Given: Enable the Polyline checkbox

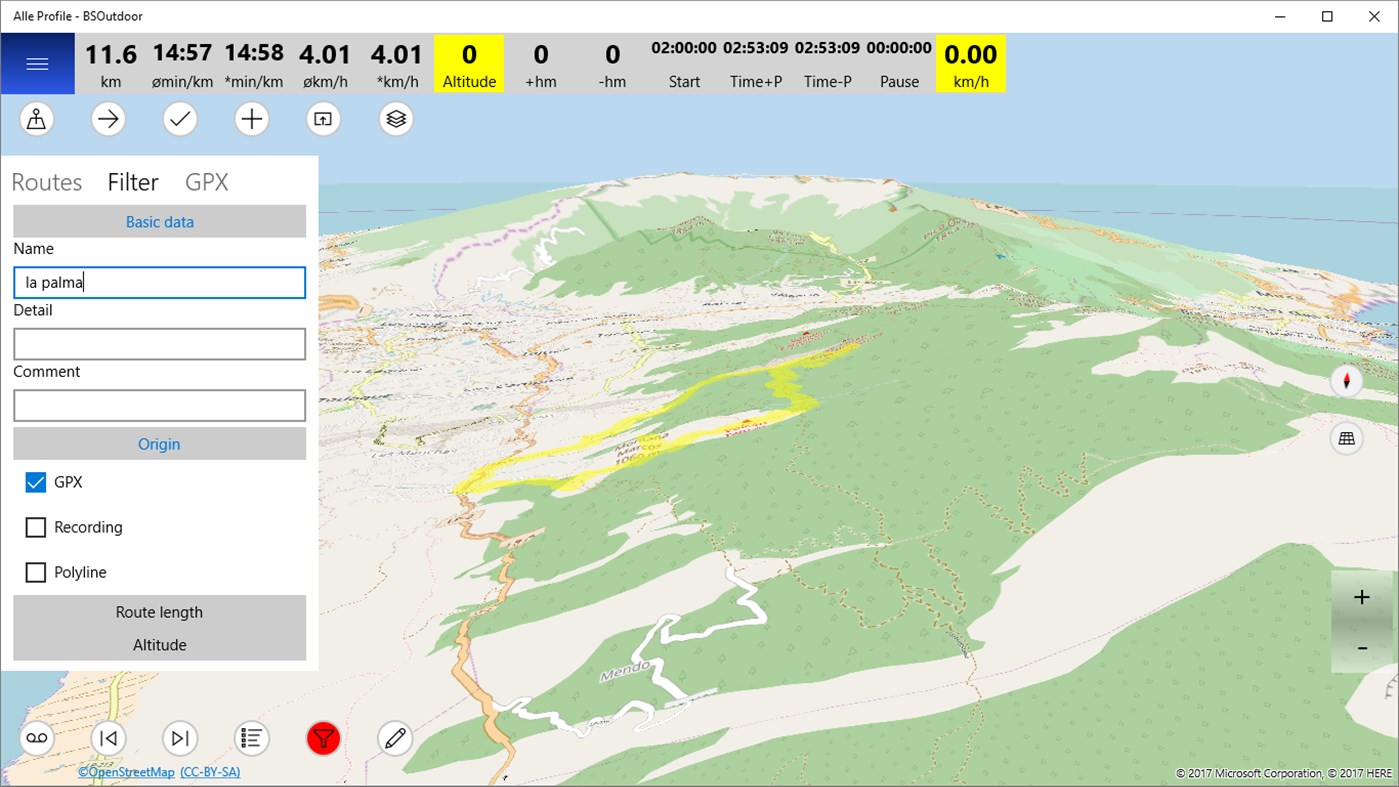Looking at the screenshot, I should coord(36,572).
